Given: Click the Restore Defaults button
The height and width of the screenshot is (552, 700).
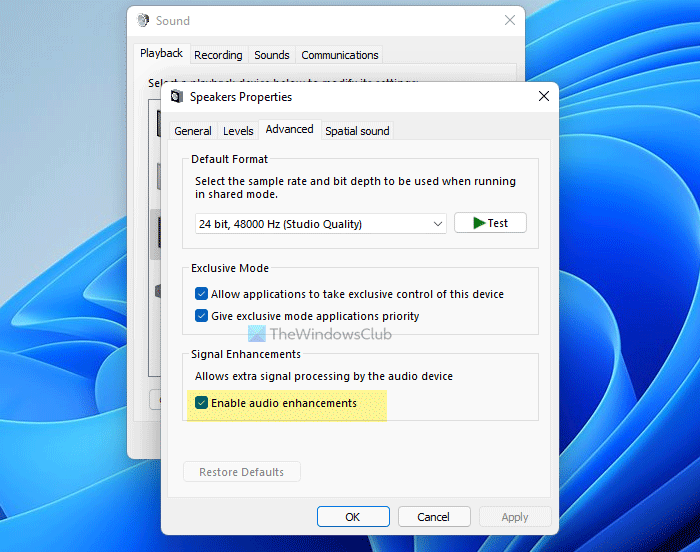Looking at the screenshot, I should [242, 472].
